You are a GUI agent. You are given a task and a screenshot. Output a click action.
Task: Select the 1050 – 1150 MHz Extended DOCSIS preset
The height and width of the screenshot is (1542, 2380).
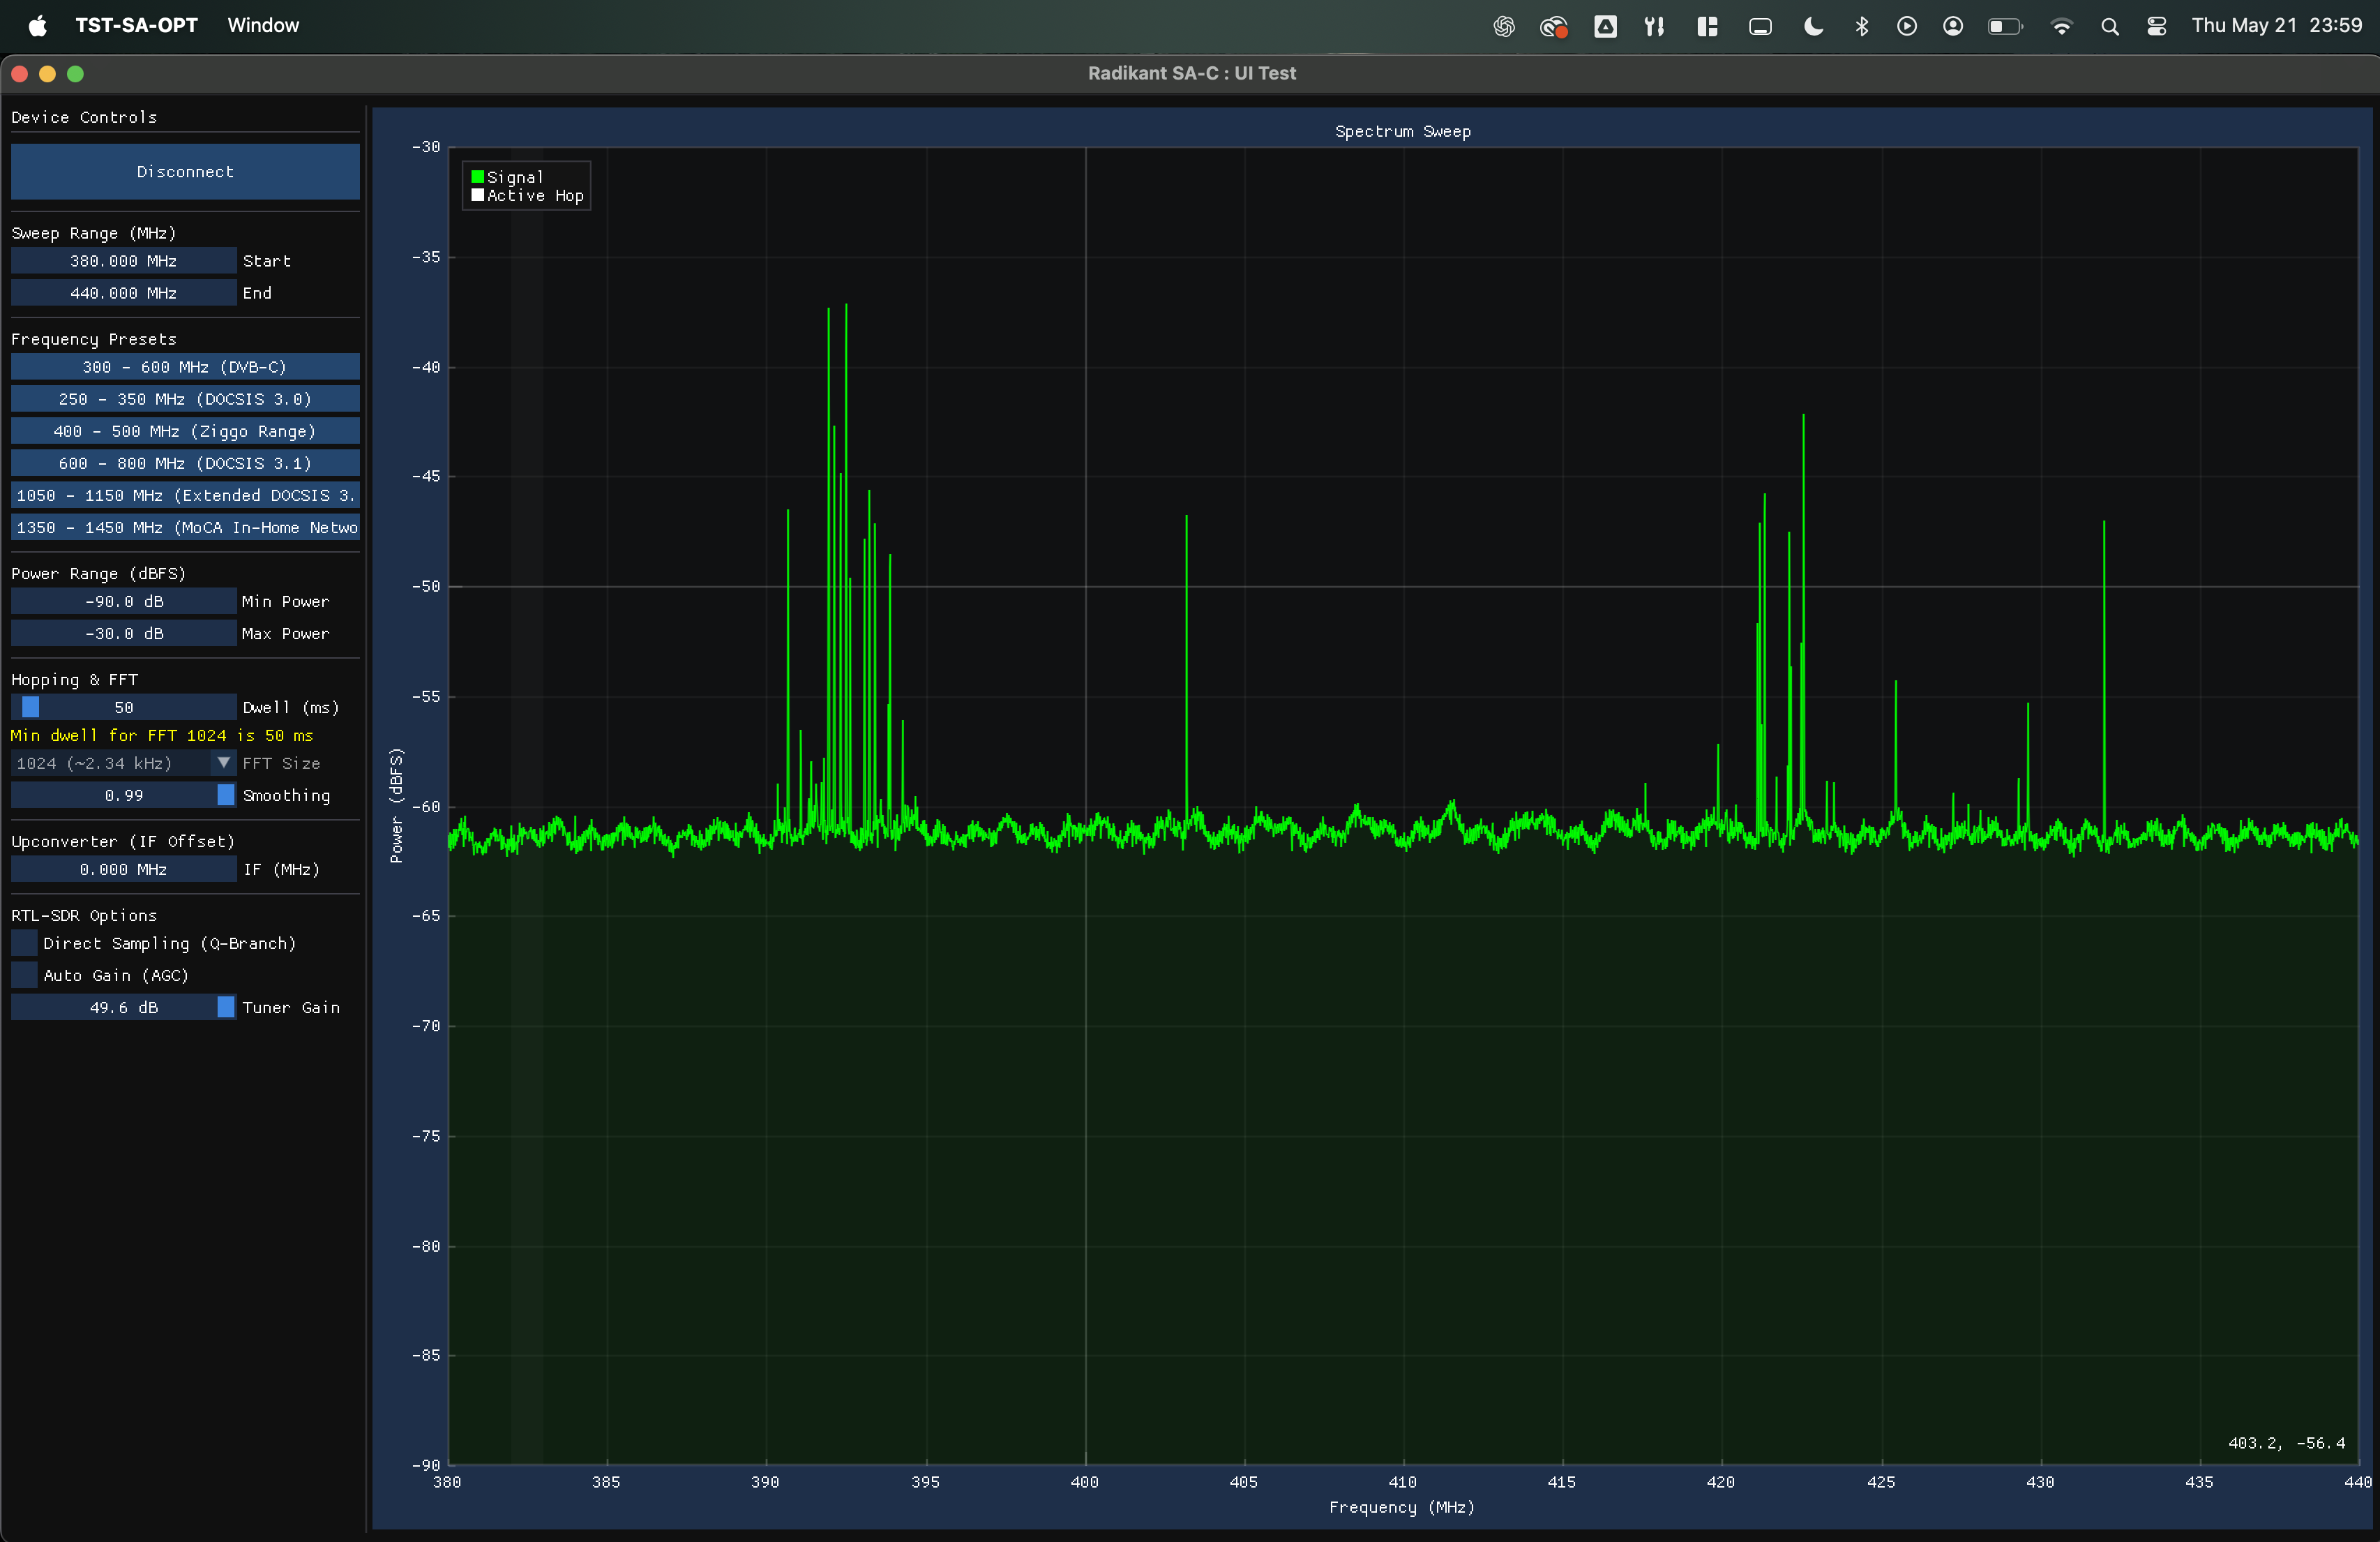185,494
